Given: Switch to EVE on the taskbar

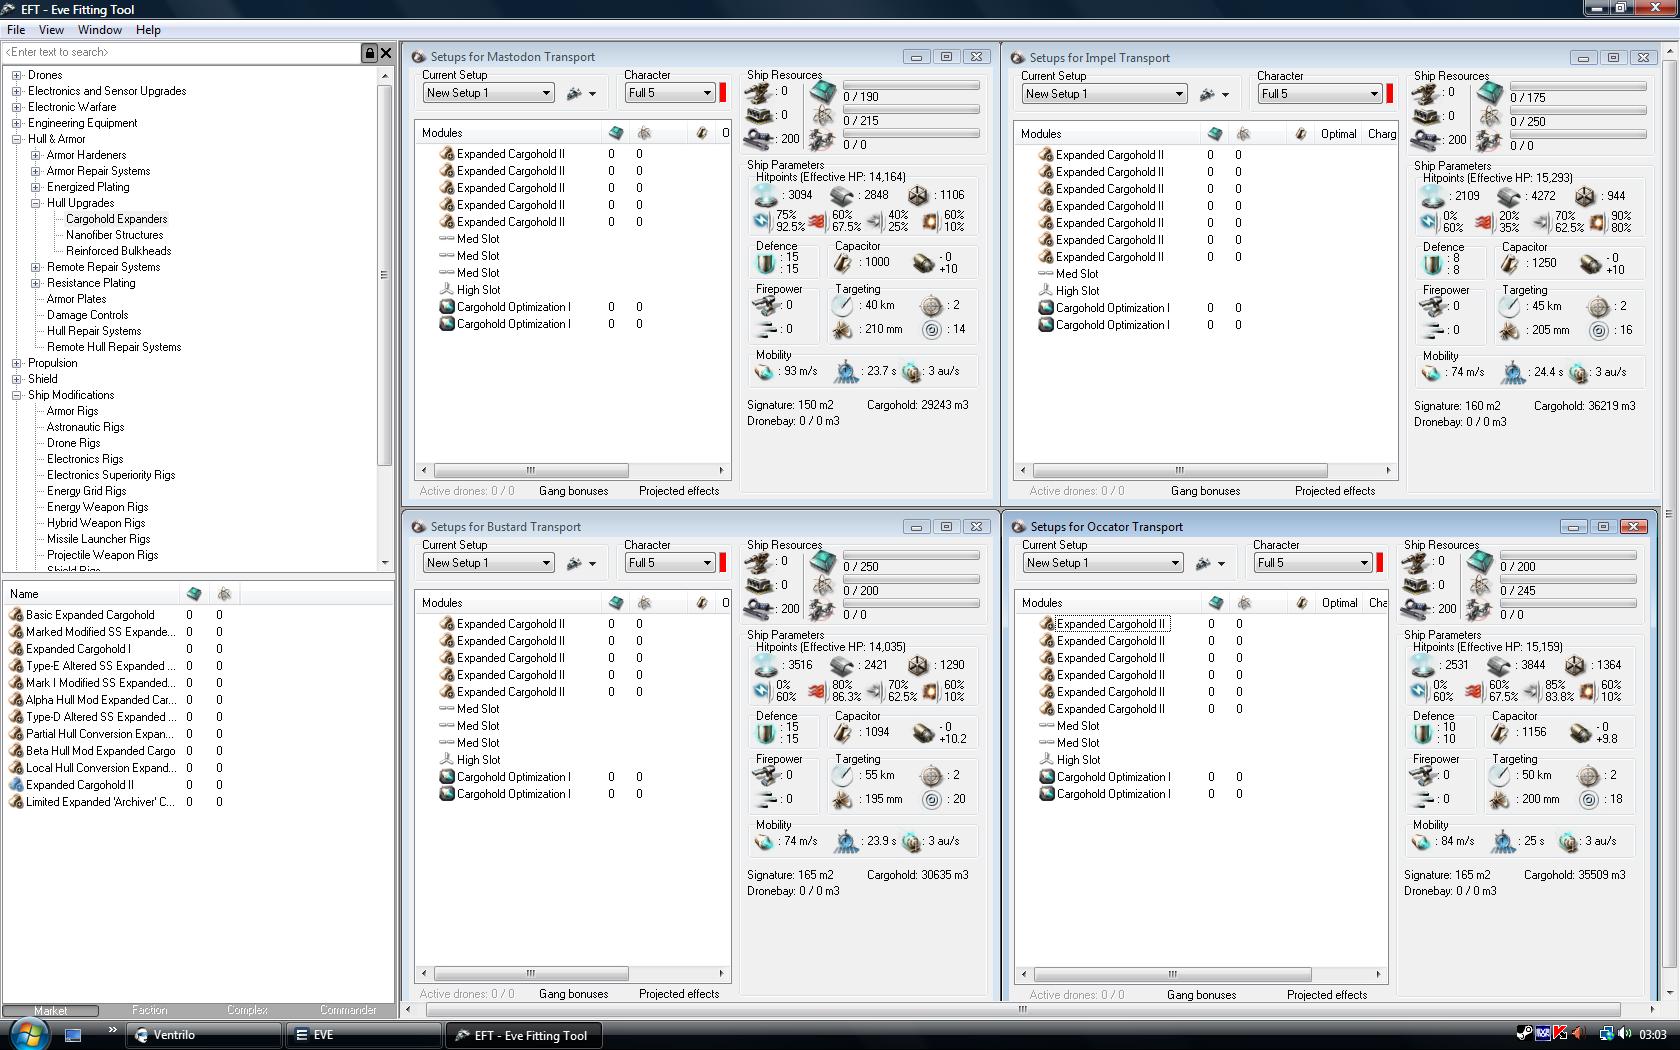Looking at the screenshot, I should [365, 1035].
